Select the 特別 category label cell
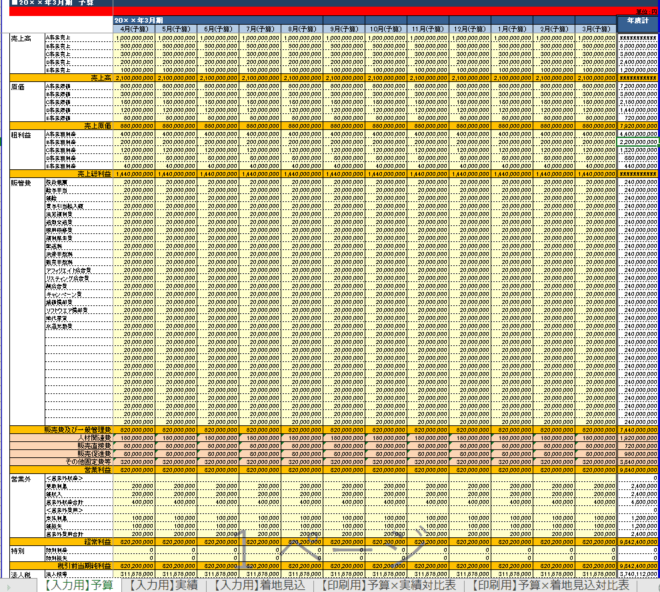 (x=18, y=549)
